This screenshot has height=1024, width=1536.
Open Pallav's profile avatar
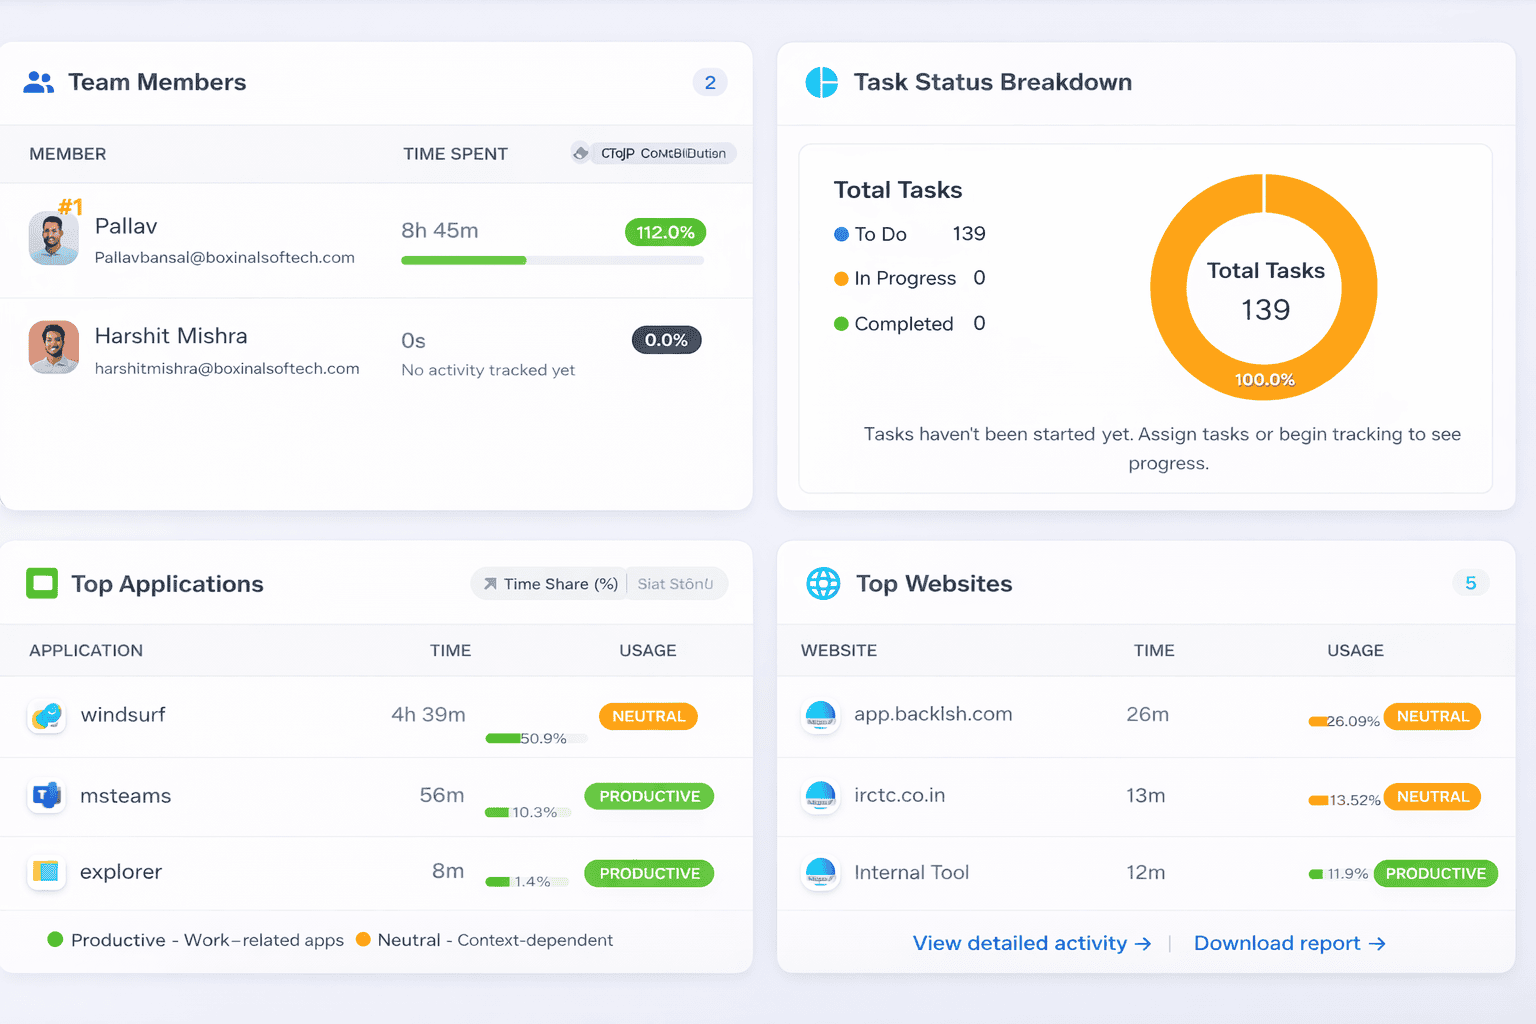point(54,238)
